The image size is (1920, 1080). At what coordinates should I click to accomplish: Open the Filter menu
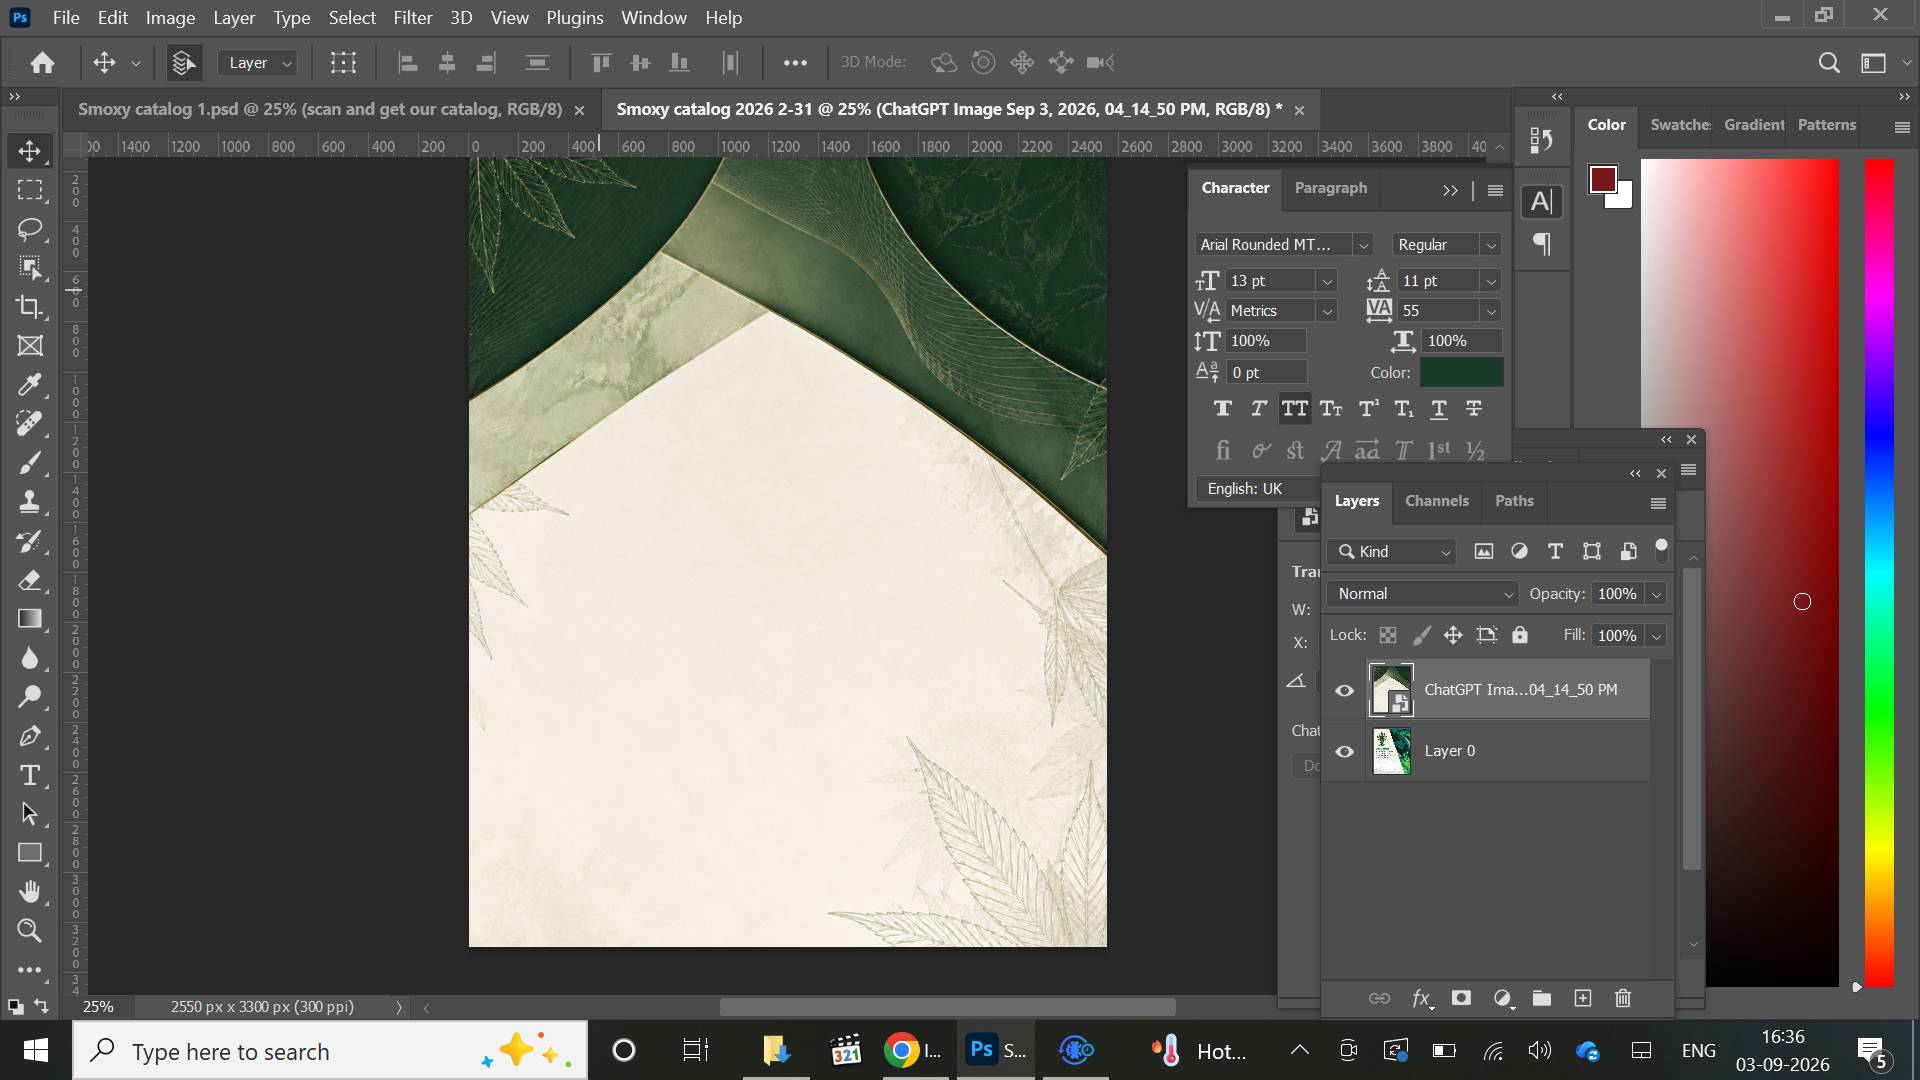pos(412,18)
